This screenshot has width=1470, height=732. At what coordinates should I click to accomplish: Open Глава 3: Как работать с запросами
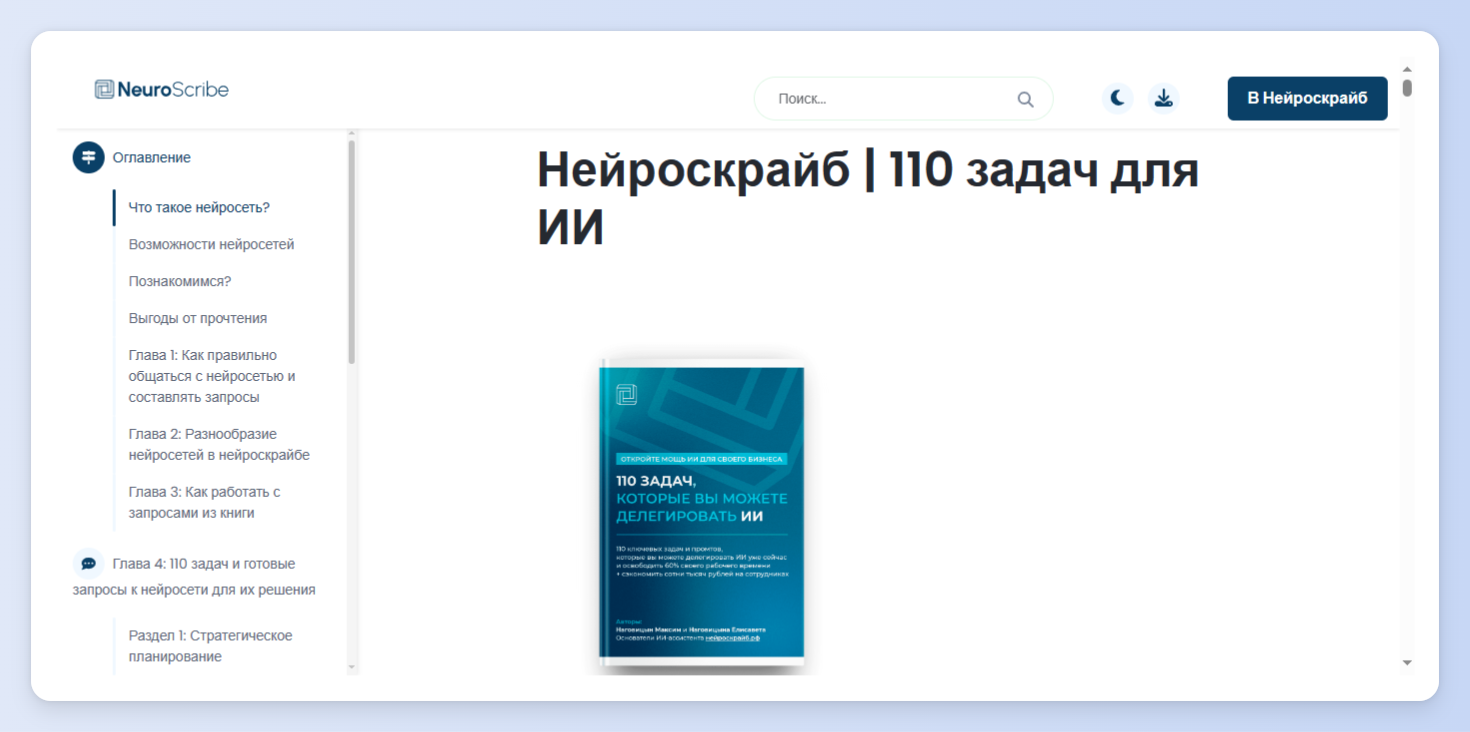point(204,503)
